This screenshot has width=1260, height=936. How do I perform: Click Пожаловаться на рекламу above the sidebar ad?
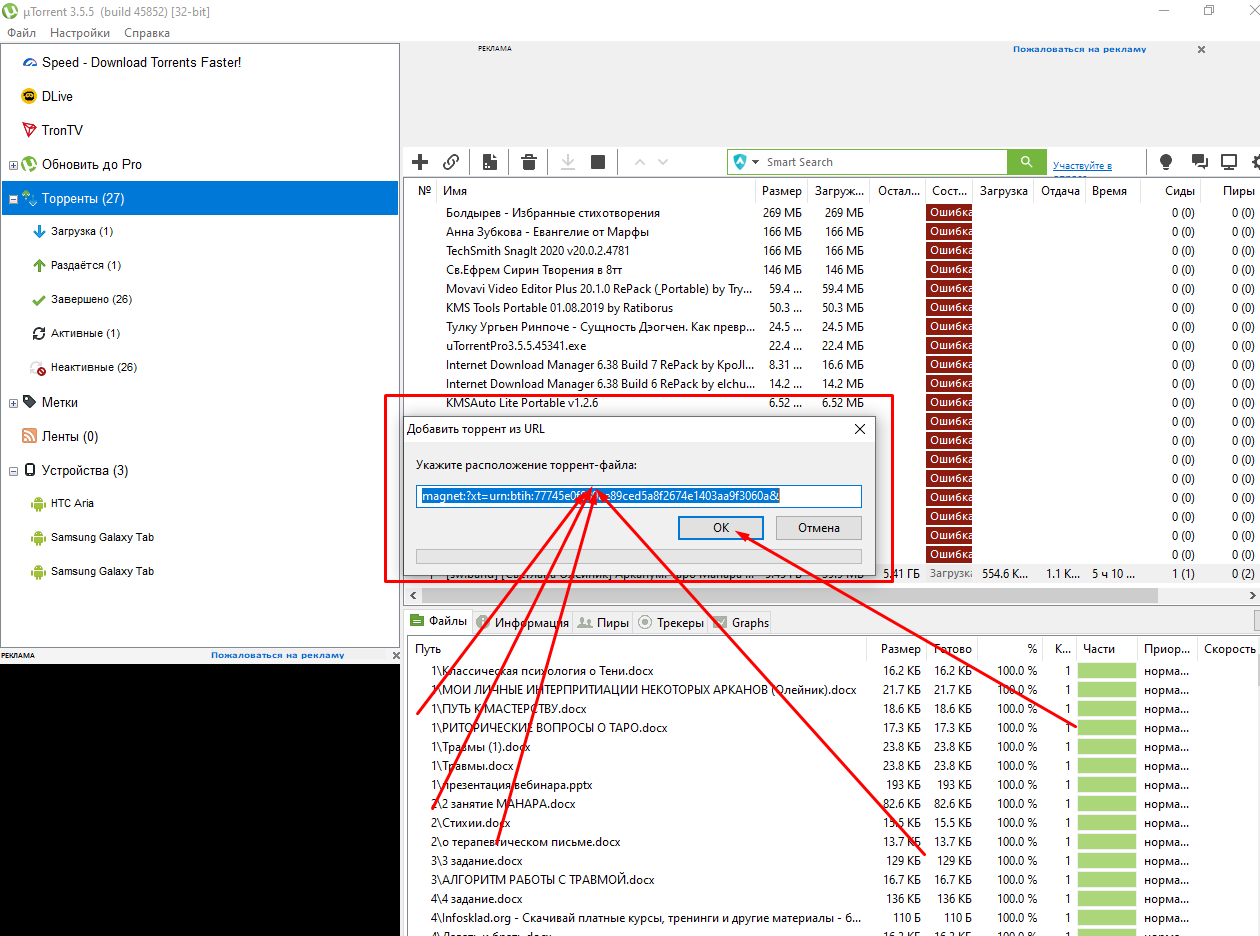click(277, 655)
